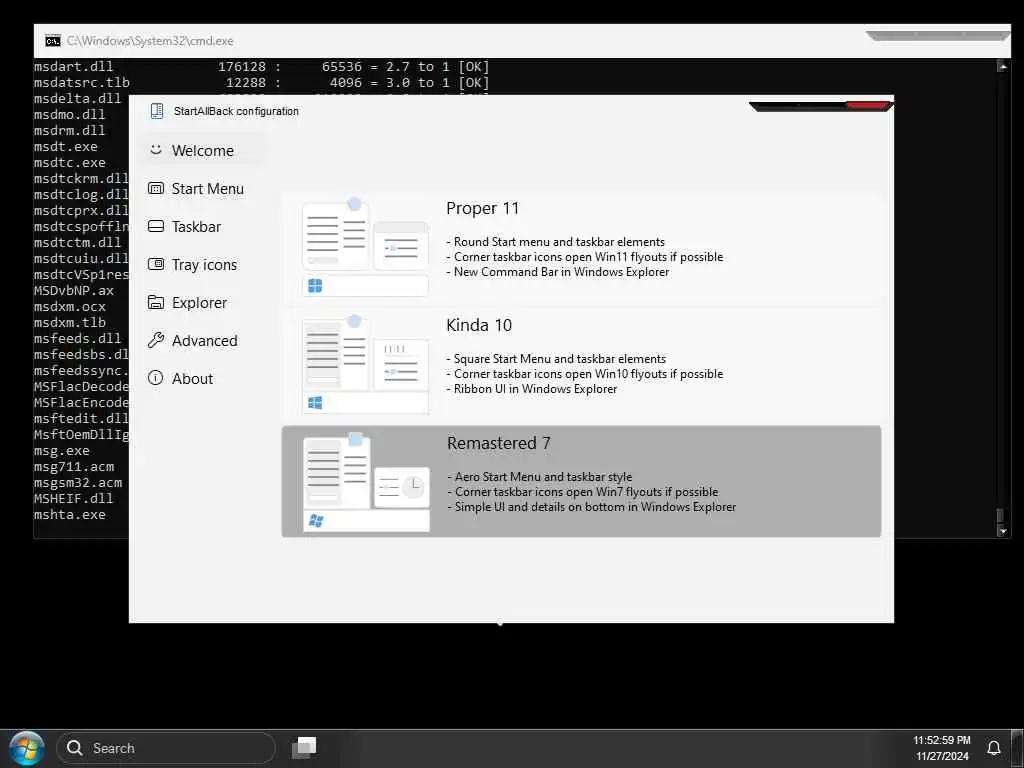Select the Remastered 7 theme heading

point(498,443)
